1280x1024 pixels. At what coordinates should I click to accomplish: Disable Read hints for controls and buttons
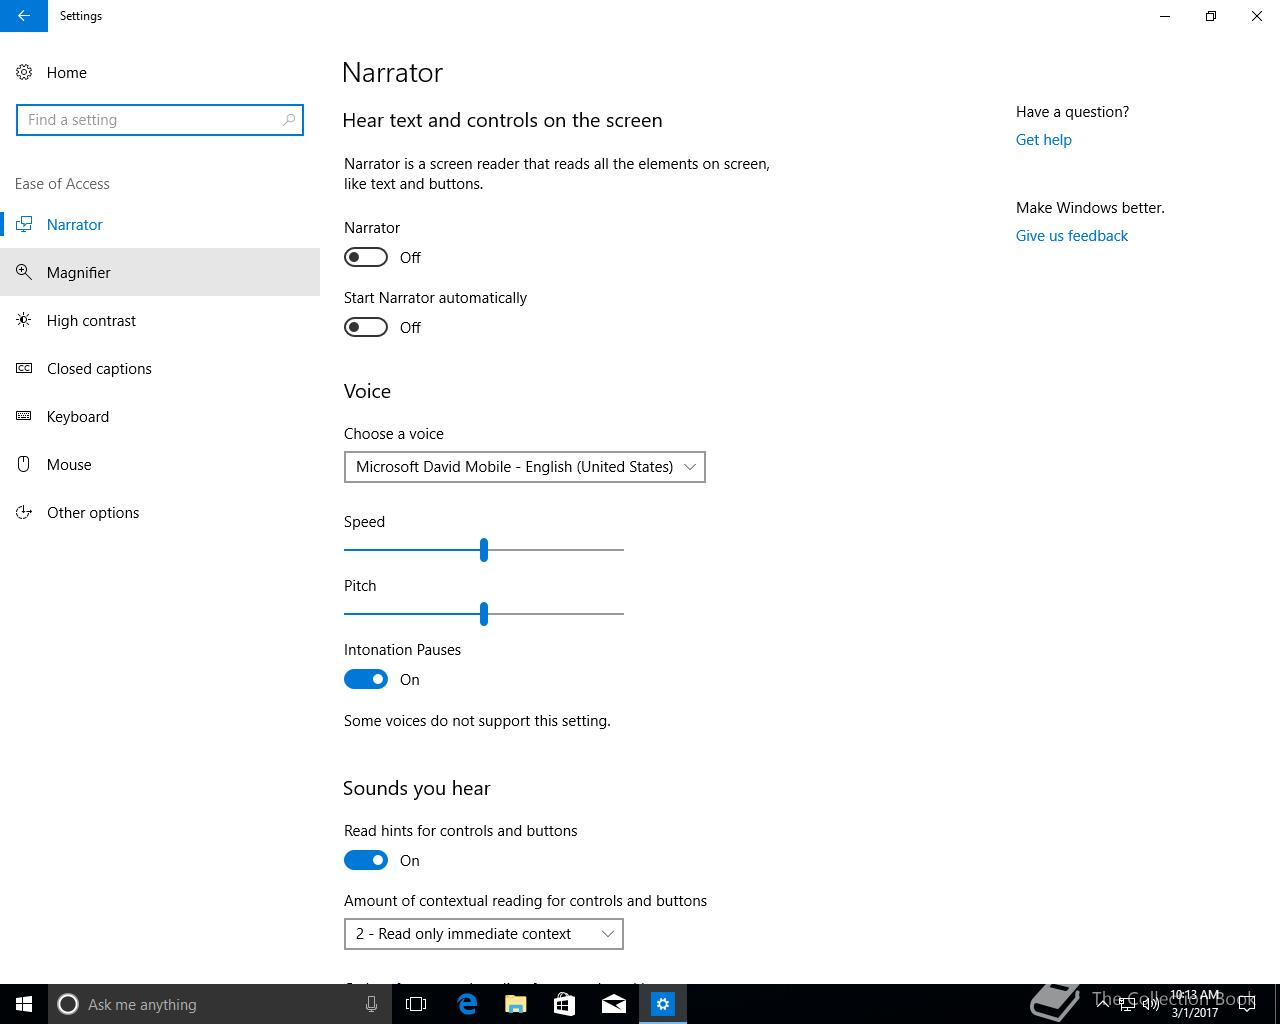click(366, 860)
